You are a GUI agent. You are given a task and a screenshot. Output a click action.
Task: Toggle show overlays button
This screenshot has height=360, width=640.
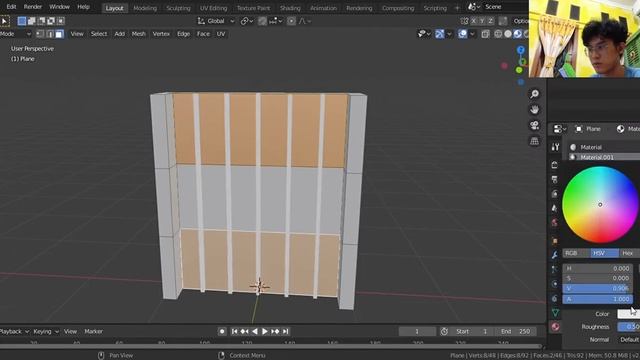tap(462, 34)
